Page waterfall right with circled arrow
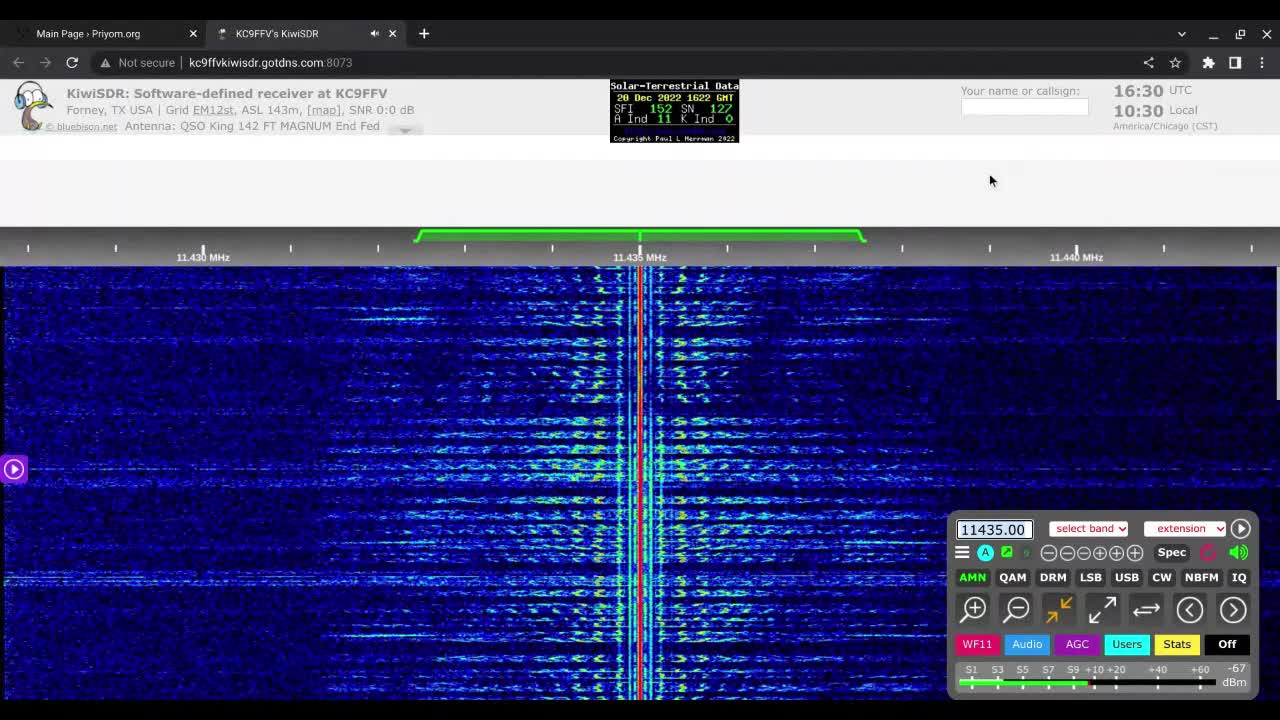The width and height of the screenshot is (1280, 720). [x=1233, y=609]
